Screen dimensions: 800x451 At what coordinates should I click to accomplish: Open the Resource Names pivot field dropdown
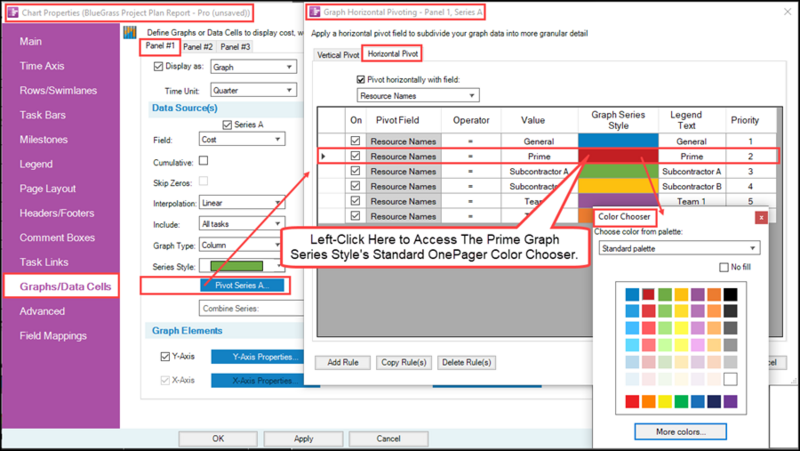tap(418, 95)
